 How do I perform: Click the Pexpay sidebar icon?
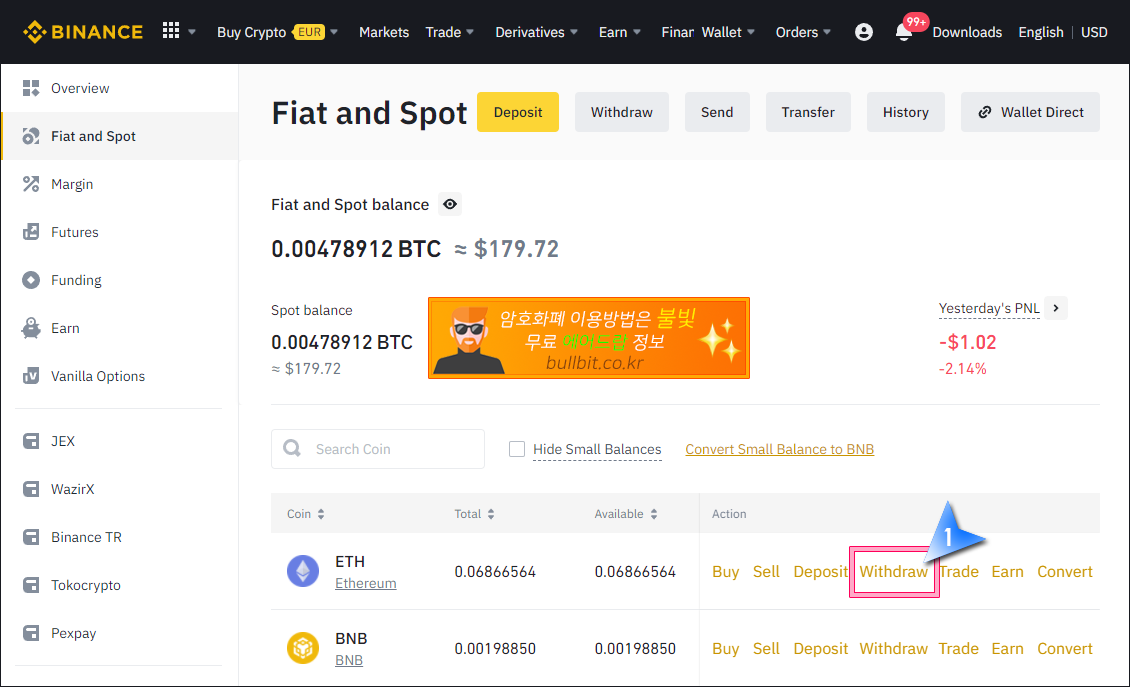(31, 633)
